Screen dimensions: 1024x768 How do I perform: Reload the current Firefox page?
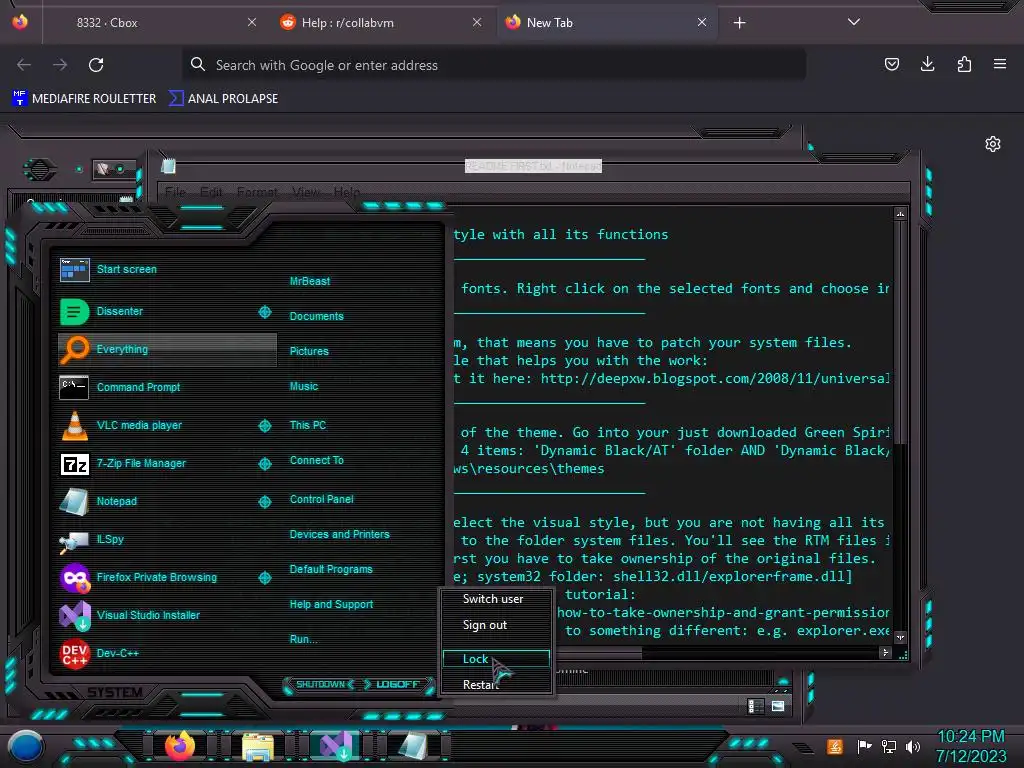coord(96,65)
